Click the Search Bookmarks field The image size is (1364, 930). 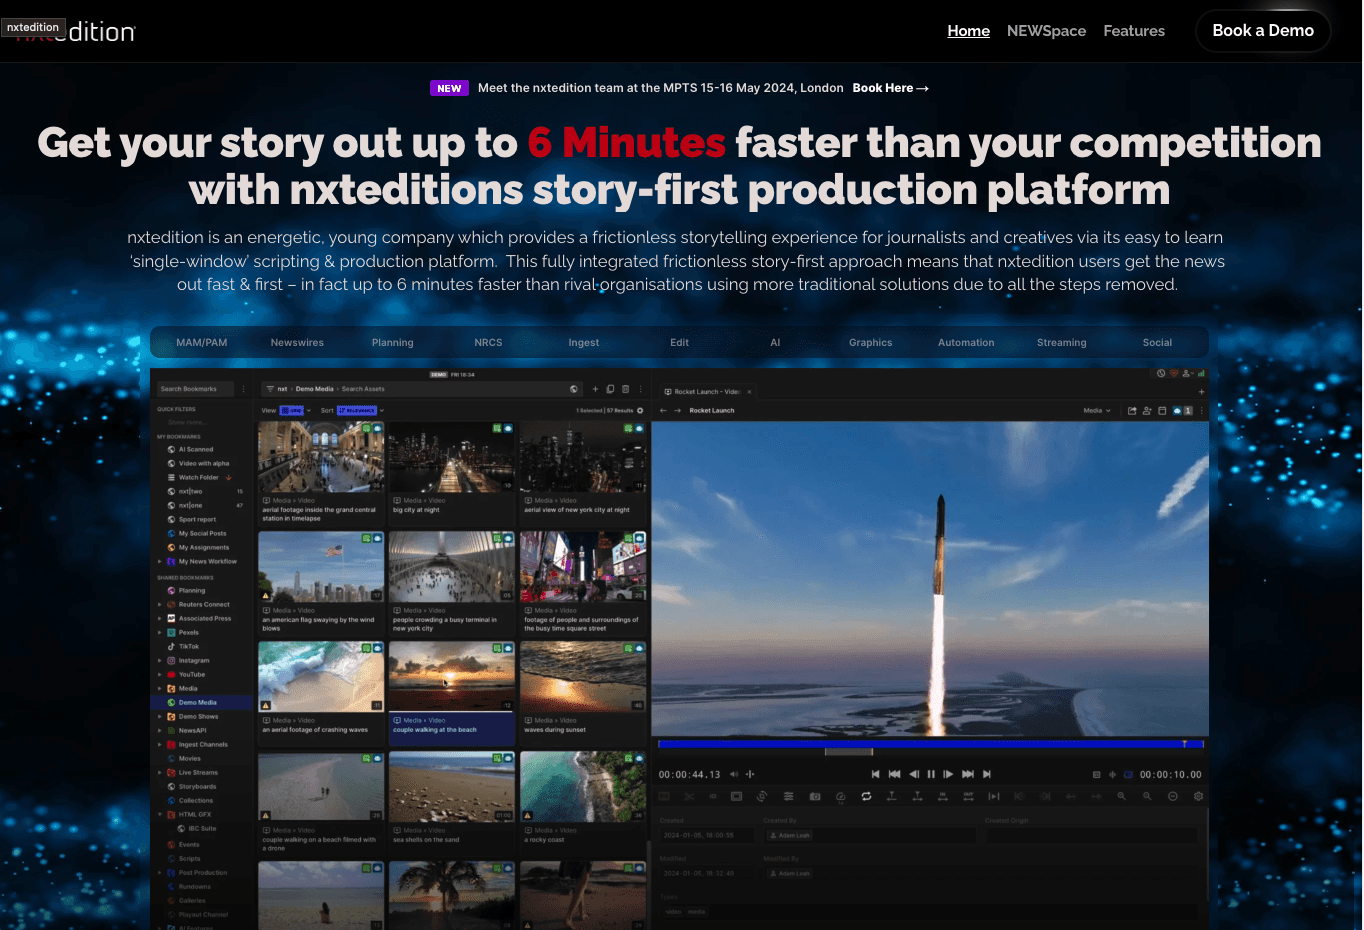click(195, 389)
